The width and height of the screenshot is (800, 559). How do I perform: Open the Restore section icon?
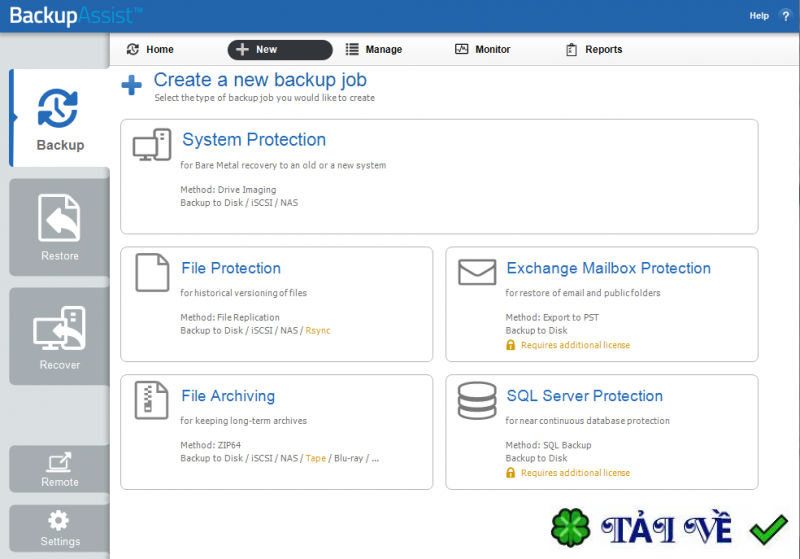59,218
